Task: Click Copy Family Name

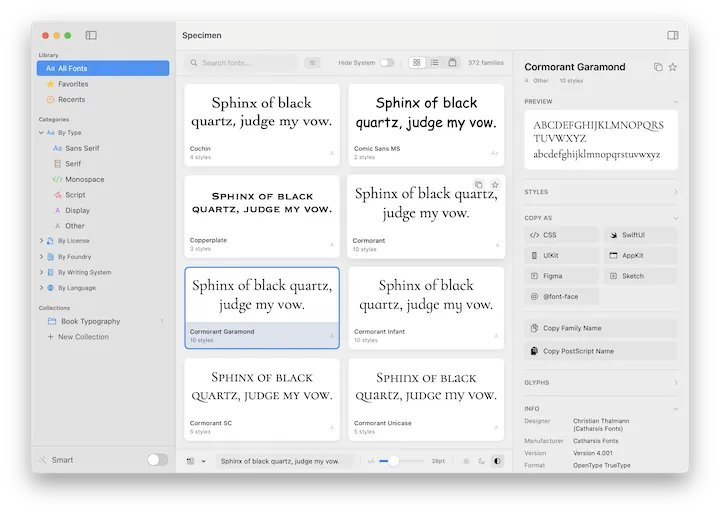Action: pos(601,328)
